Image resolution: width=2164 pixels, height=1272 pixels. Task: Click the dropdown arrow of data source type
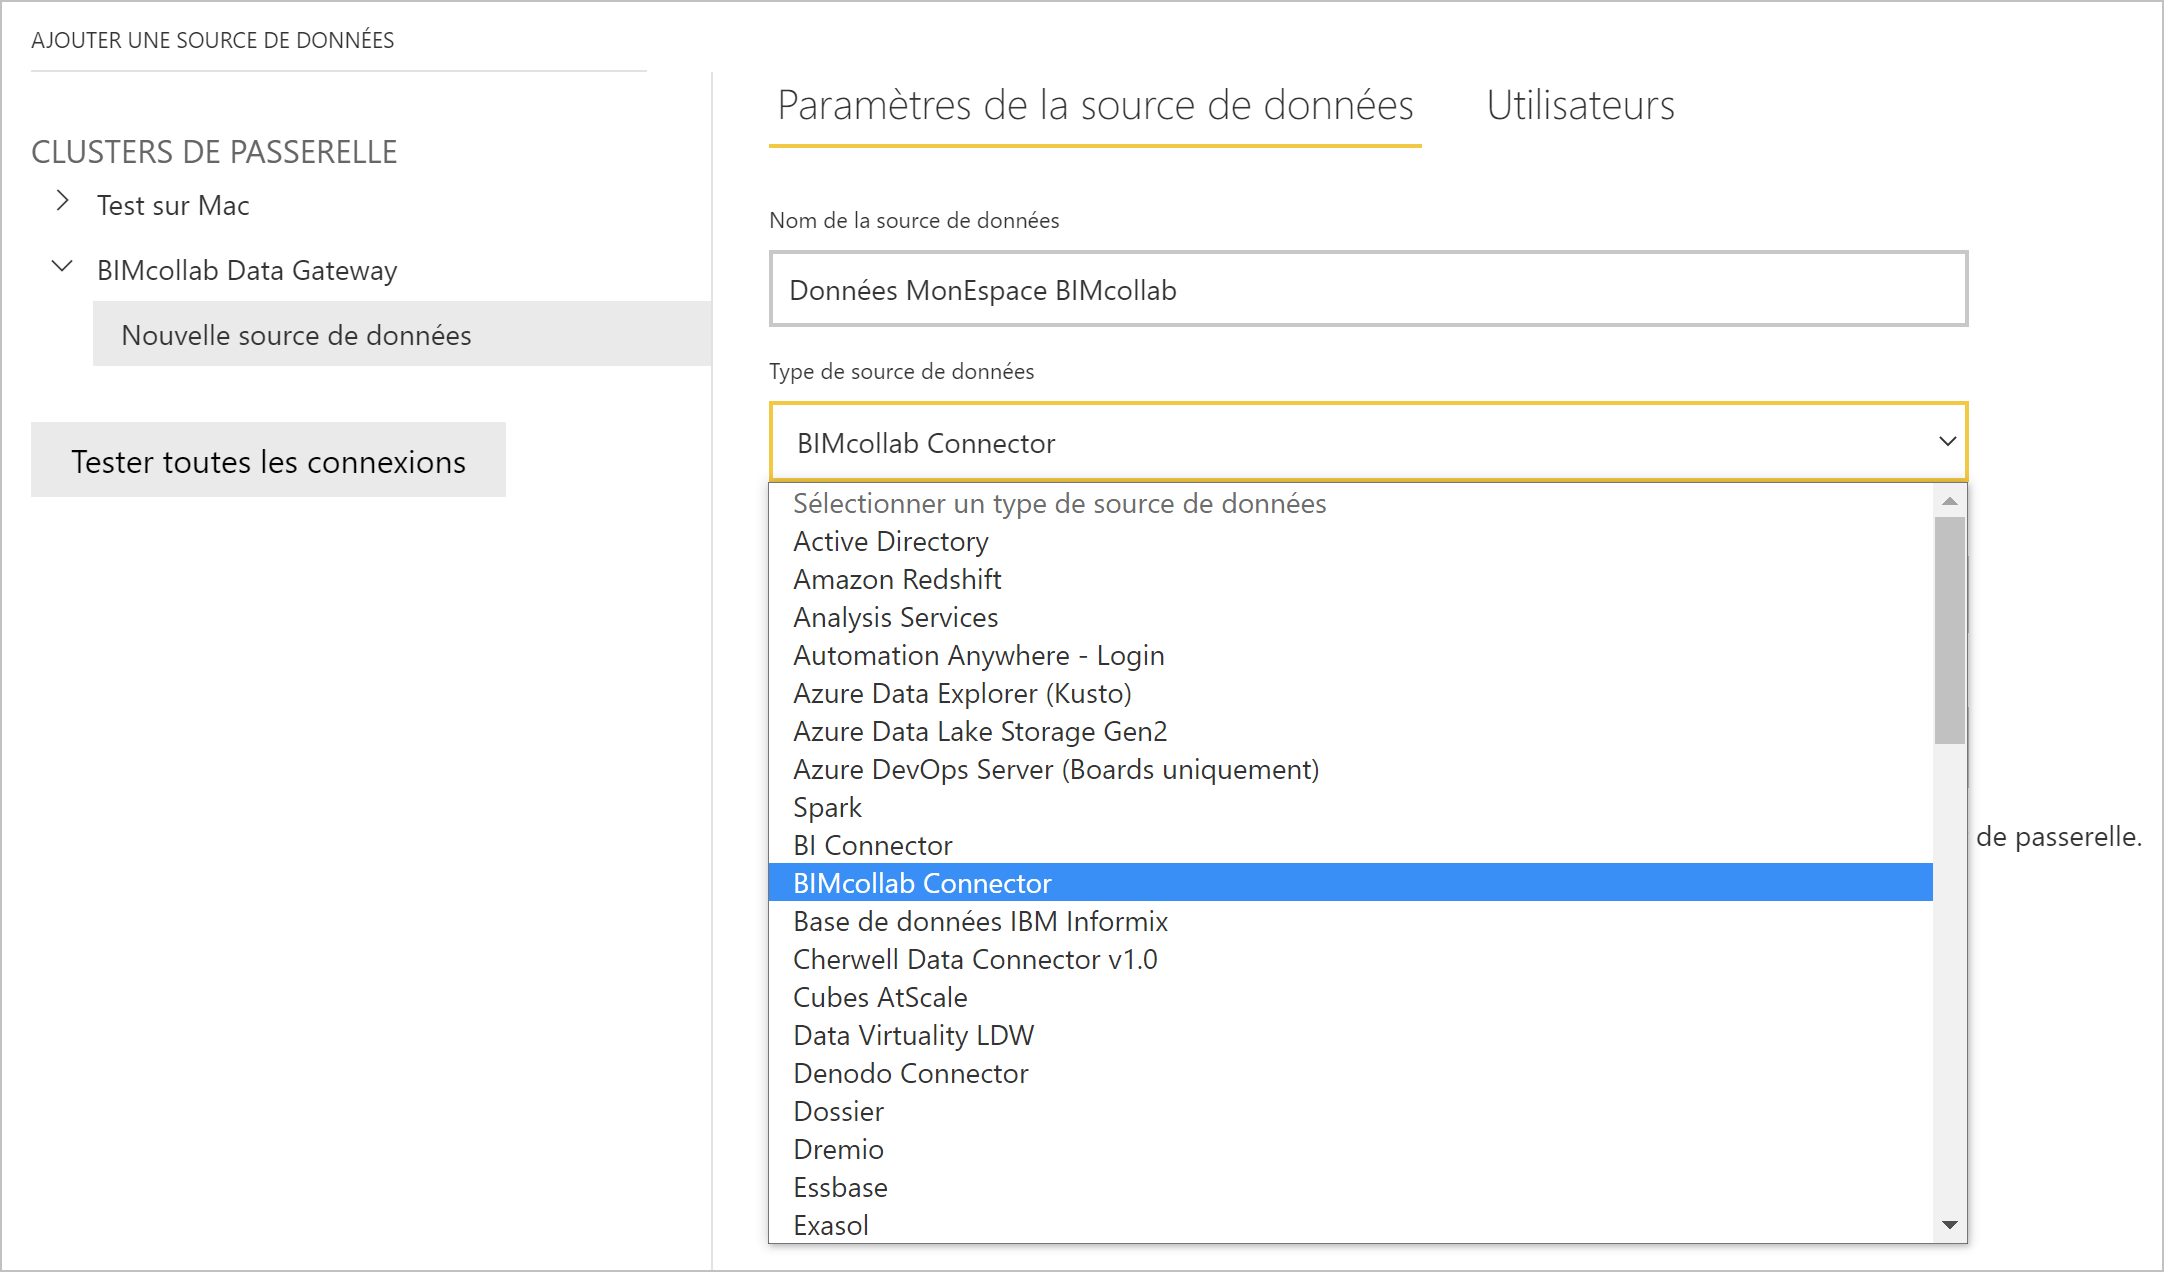click(1947, 441)
